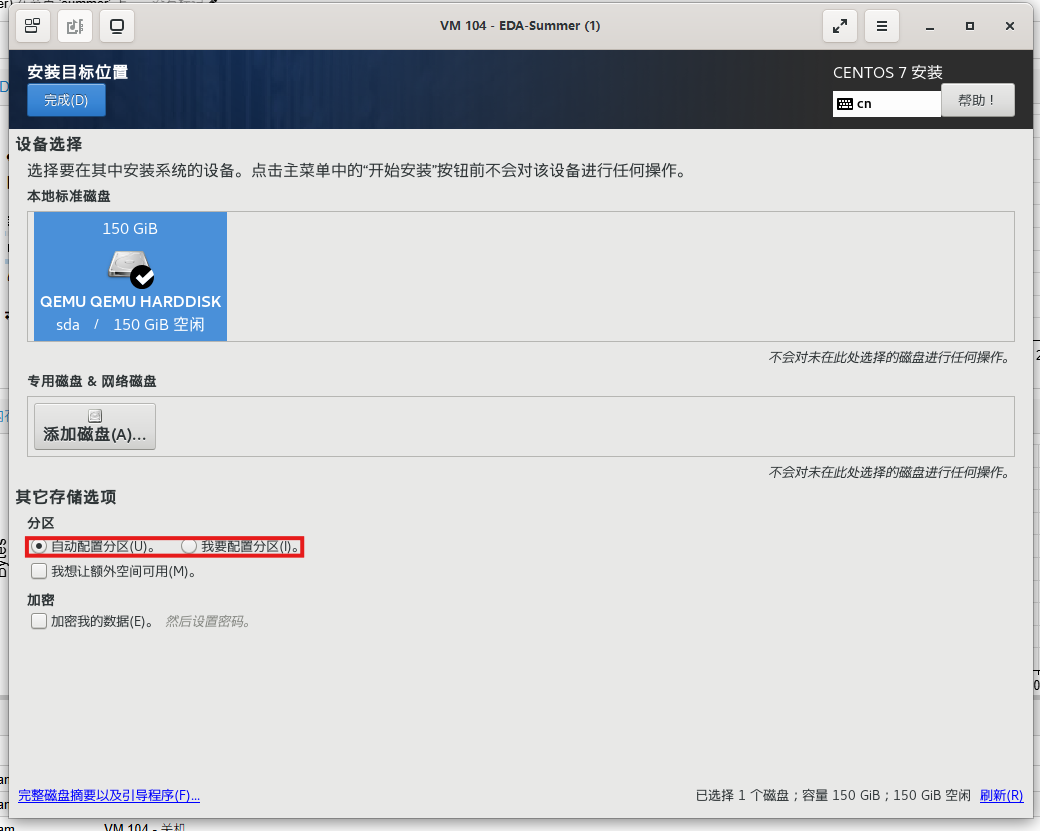1040x831 pixels.
Task: Toggle fullscreen with the expand arrows icon
Action: pyautogui.click(x=839, y=26)
